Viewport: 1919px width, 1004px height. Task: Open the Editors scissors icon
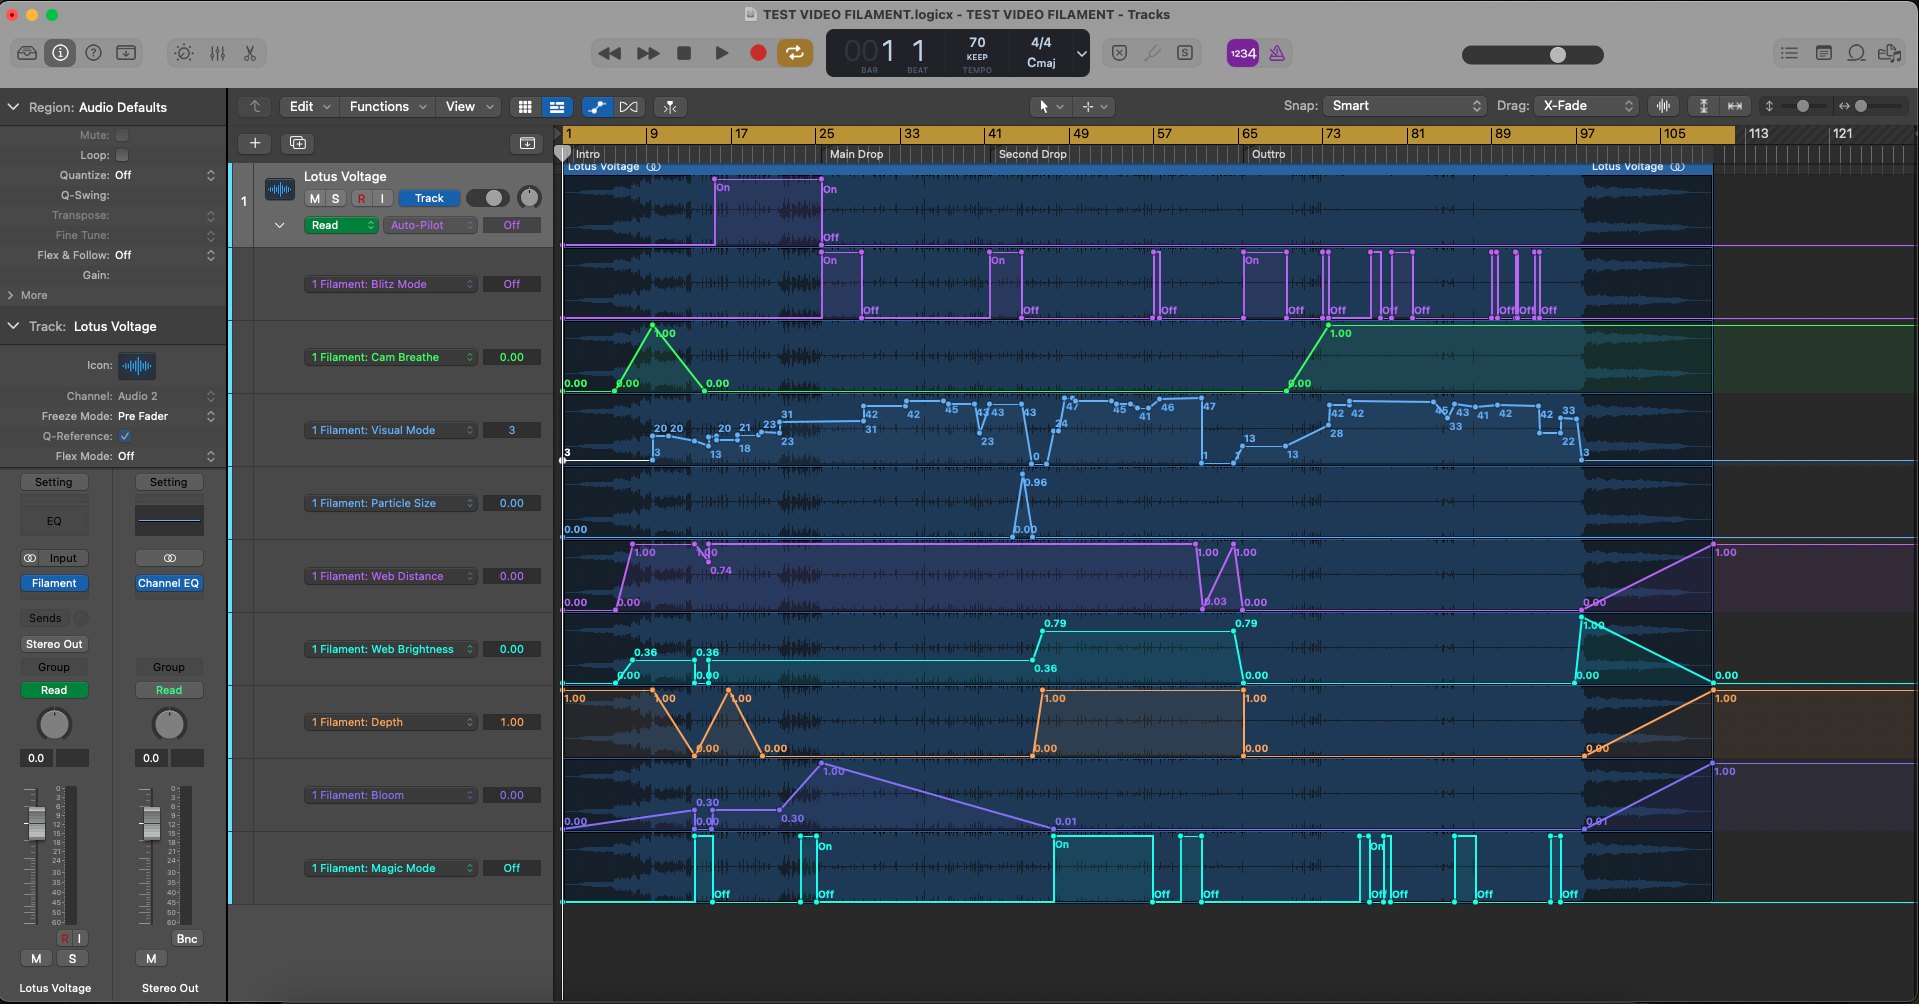pyautogui.click(x=250, y=53)
